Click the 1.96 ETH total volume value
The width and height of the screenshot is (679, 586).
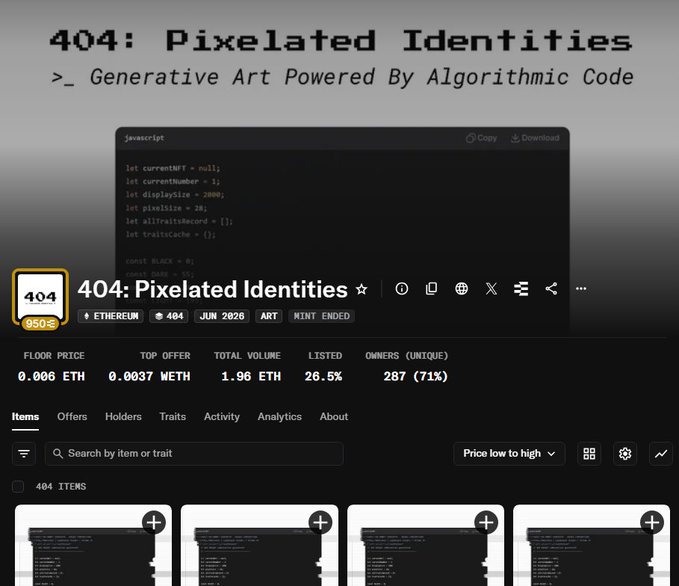(251, 376)
